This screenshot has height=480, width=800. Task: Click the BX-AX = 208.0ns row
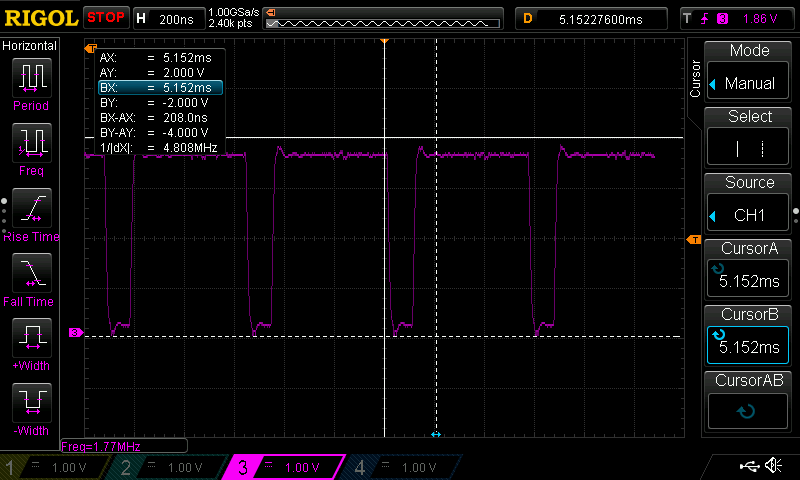pyautogui.click(x=159, y=118)
